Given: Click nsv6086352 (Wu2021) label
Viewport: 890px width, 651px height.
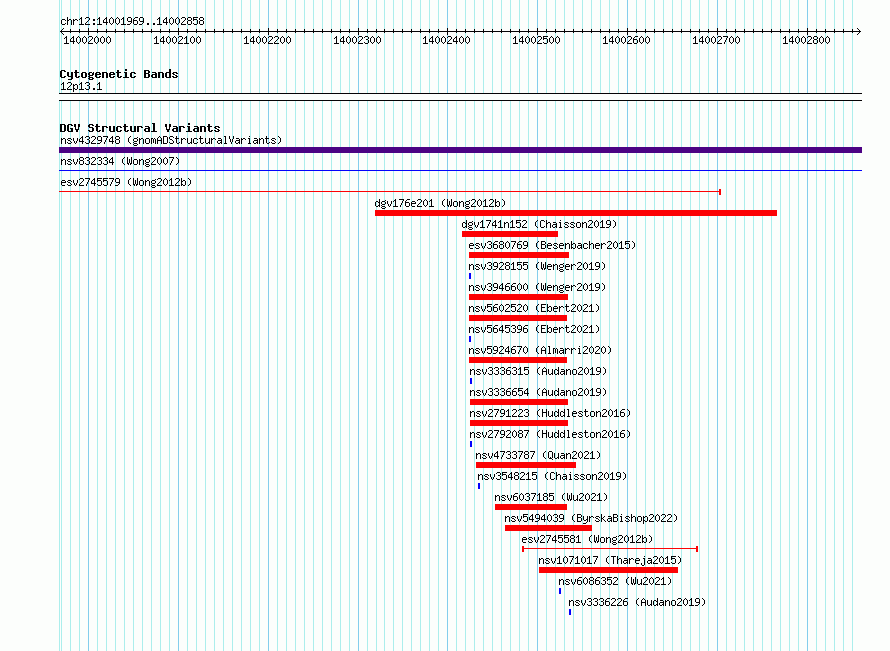Looking at the screenshot, I should (x=615, y=581).
